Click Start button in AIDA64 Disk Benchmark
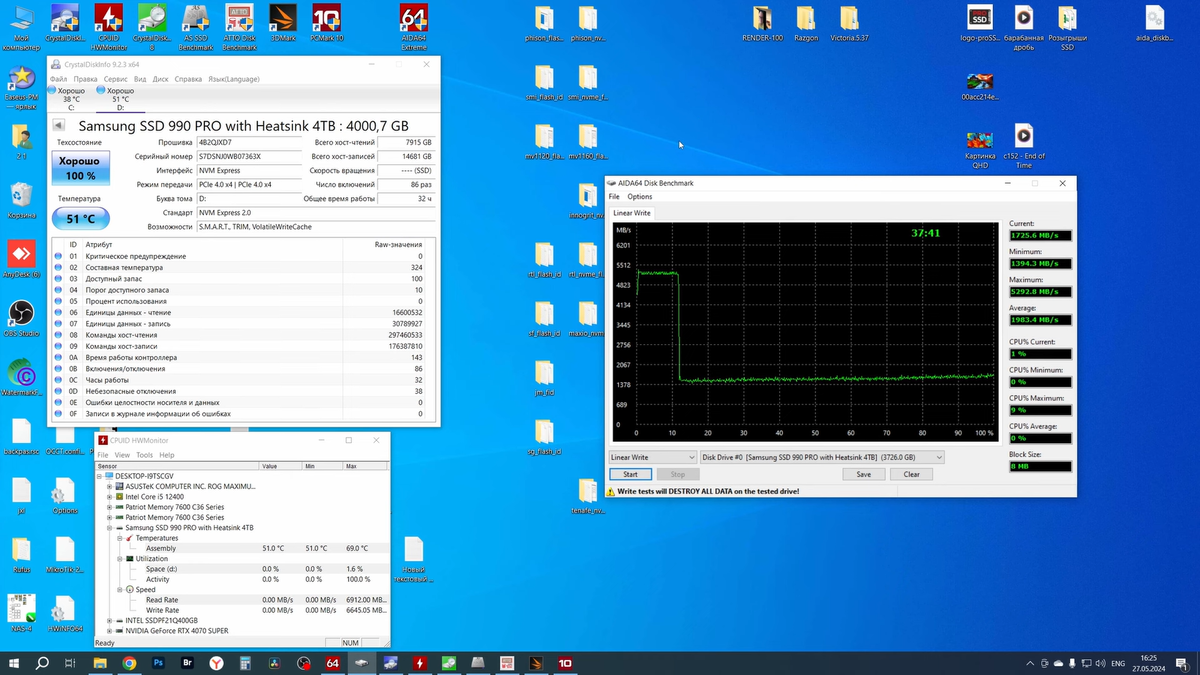 [630, 474]
